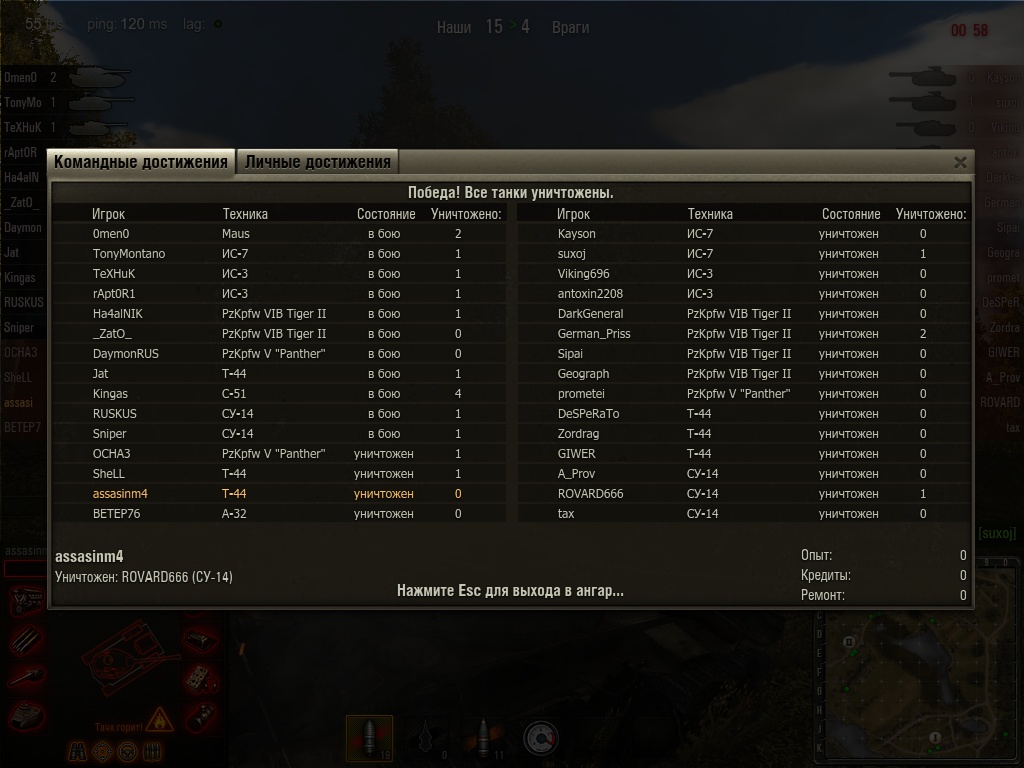Viewport: 1024px width, 768px height.
Task: Click the fuel tank module icon
Action: click(x=200, y=717)
